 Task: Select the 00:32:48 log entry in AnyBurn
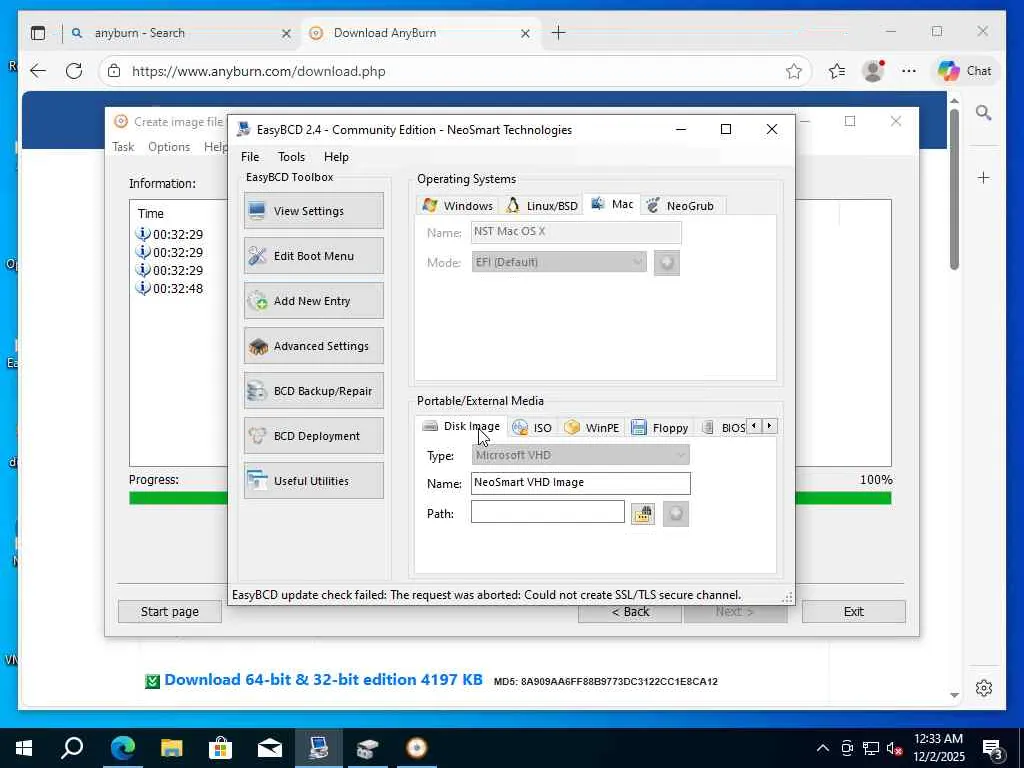pos(170,288)
